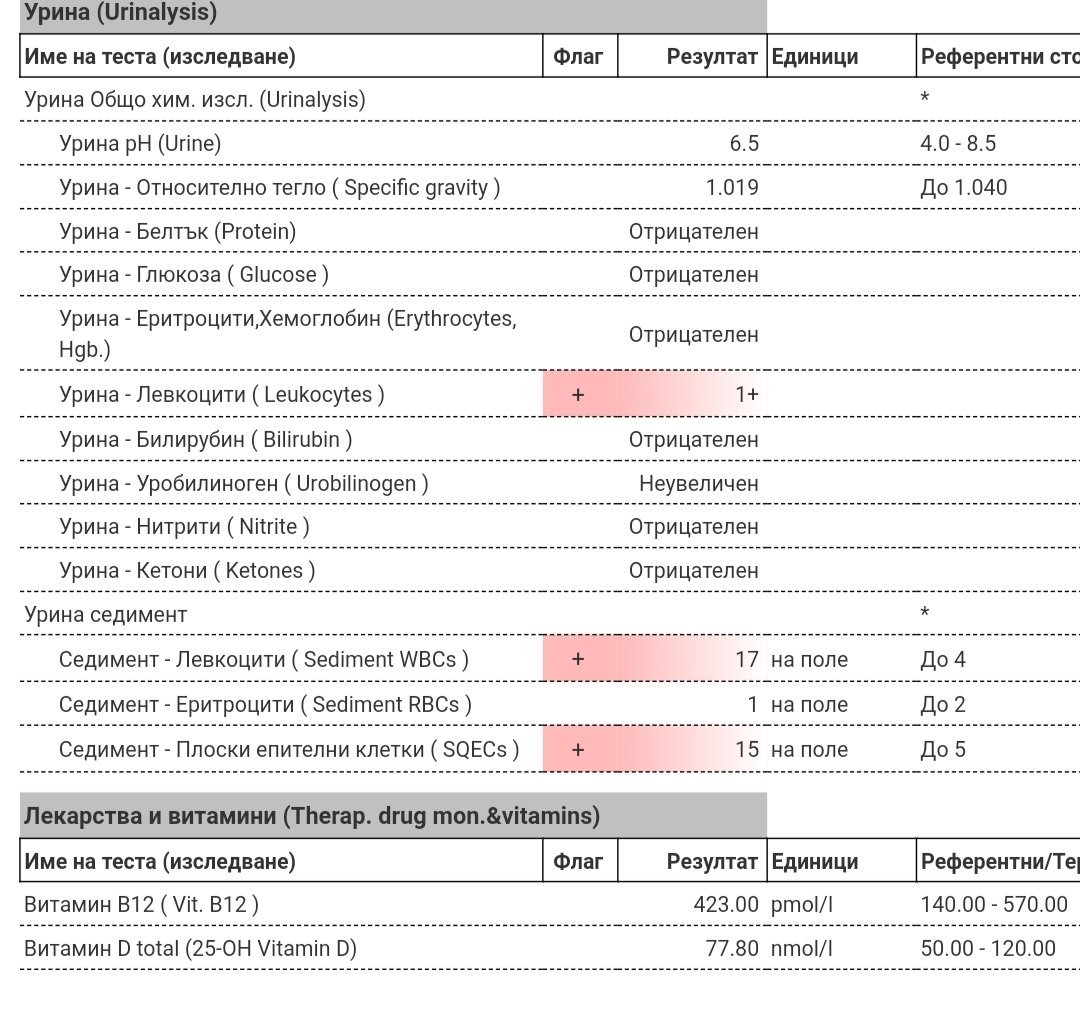Click the Флаг column header in the Urinalysis table
The width and height of the screenshot is (1080, 1011).
(578, 57)
